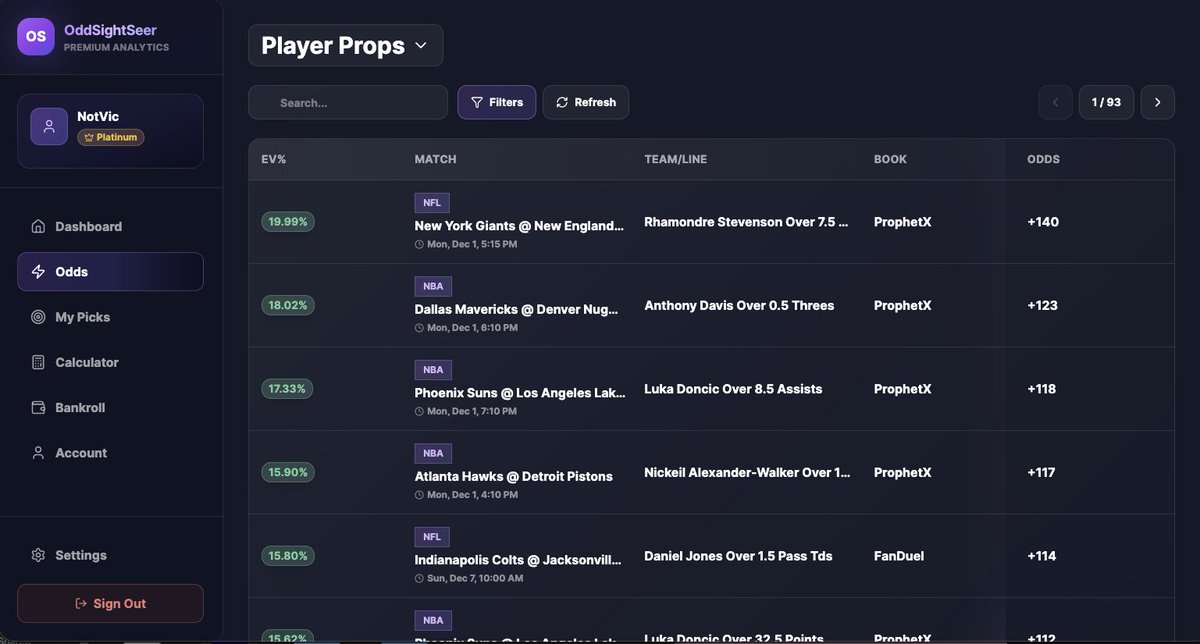
Task: Click the Platinum crown badge
Action: (x=111, y=137)
